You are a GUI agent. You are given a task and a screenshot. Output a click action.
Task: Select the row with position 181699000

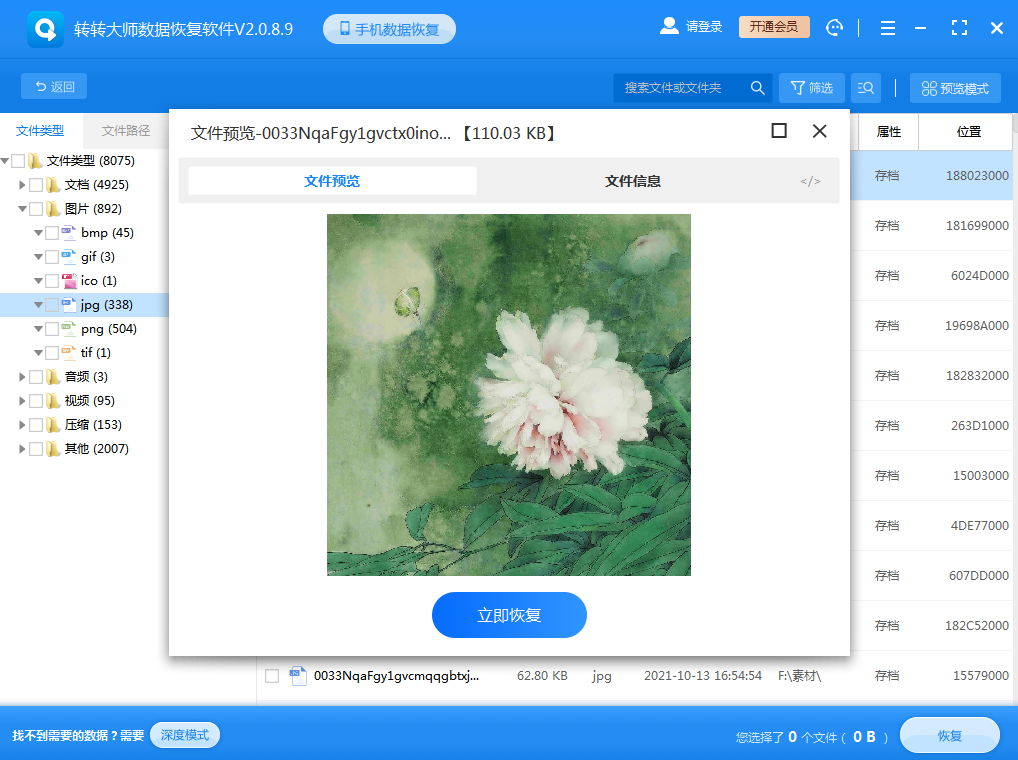click(x=934, y=225)
